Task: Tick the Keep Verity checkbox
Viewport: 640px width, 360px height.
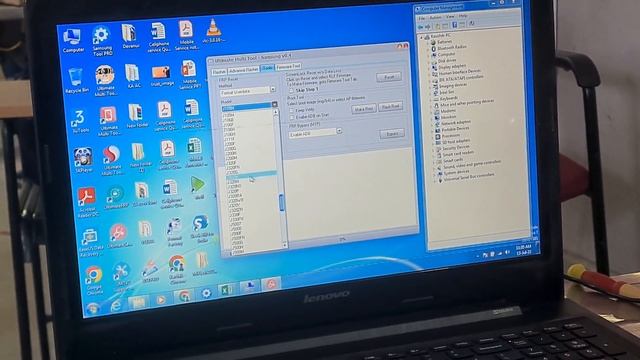Action: [x=291, y=111]
